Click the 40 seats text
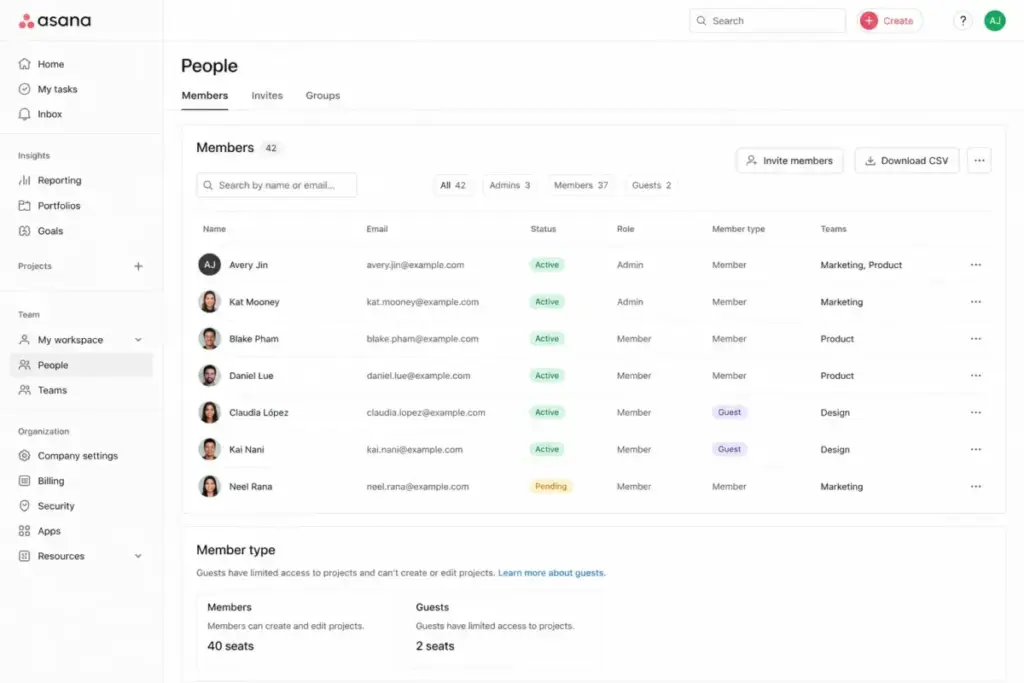Viewport: 1024px width, 683px height. 231,646
